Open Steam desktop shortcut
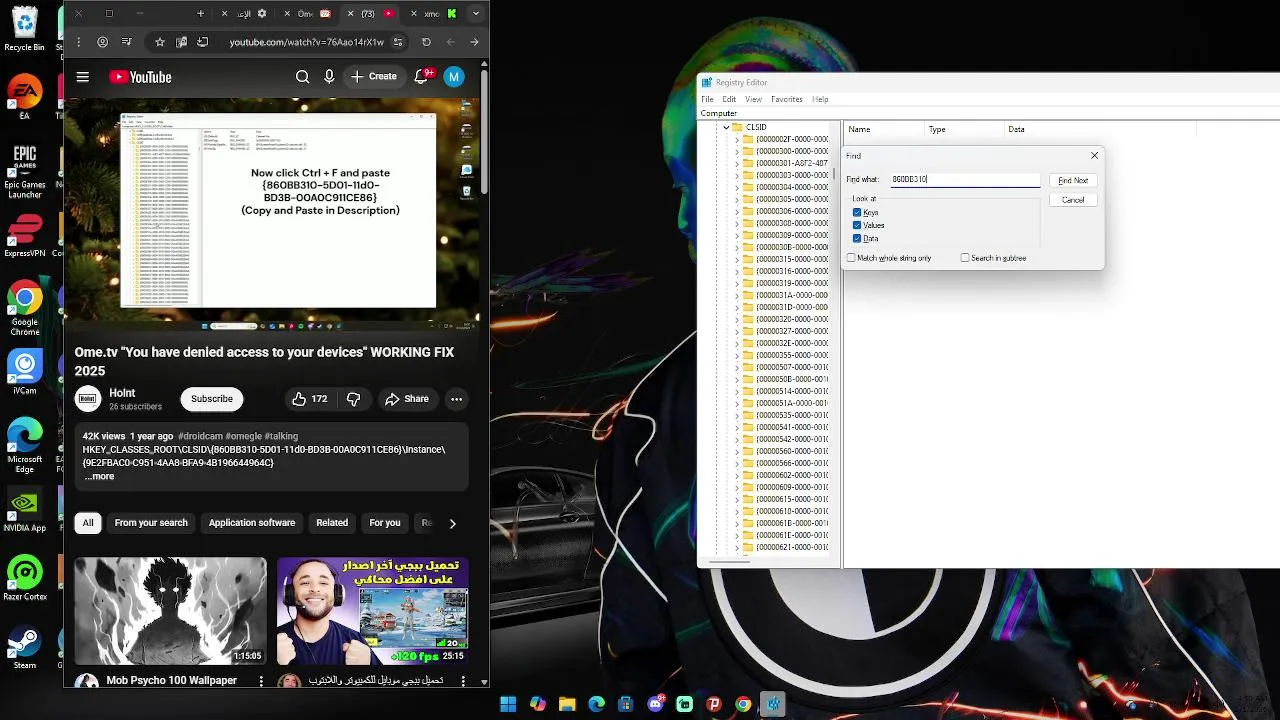Image resolution: width=1280 pixels, height=720 pixels. coord(25,646)
